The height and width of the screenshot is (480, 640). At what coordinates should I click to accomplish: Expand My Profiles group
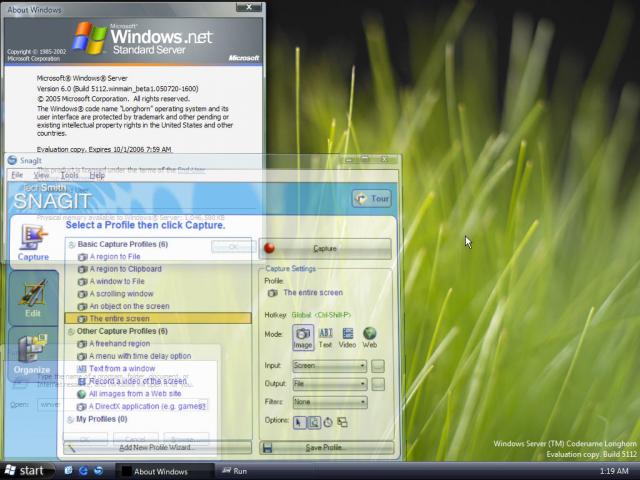click(70, 419)
